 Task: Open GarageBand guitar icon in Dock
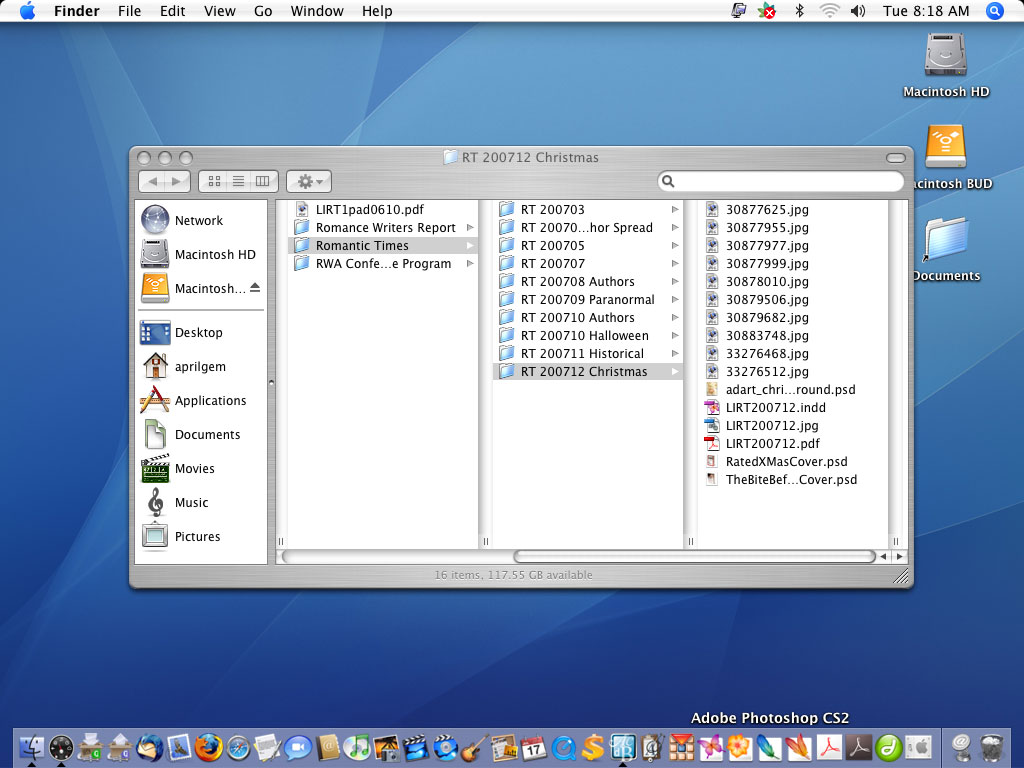pos(475,747)
